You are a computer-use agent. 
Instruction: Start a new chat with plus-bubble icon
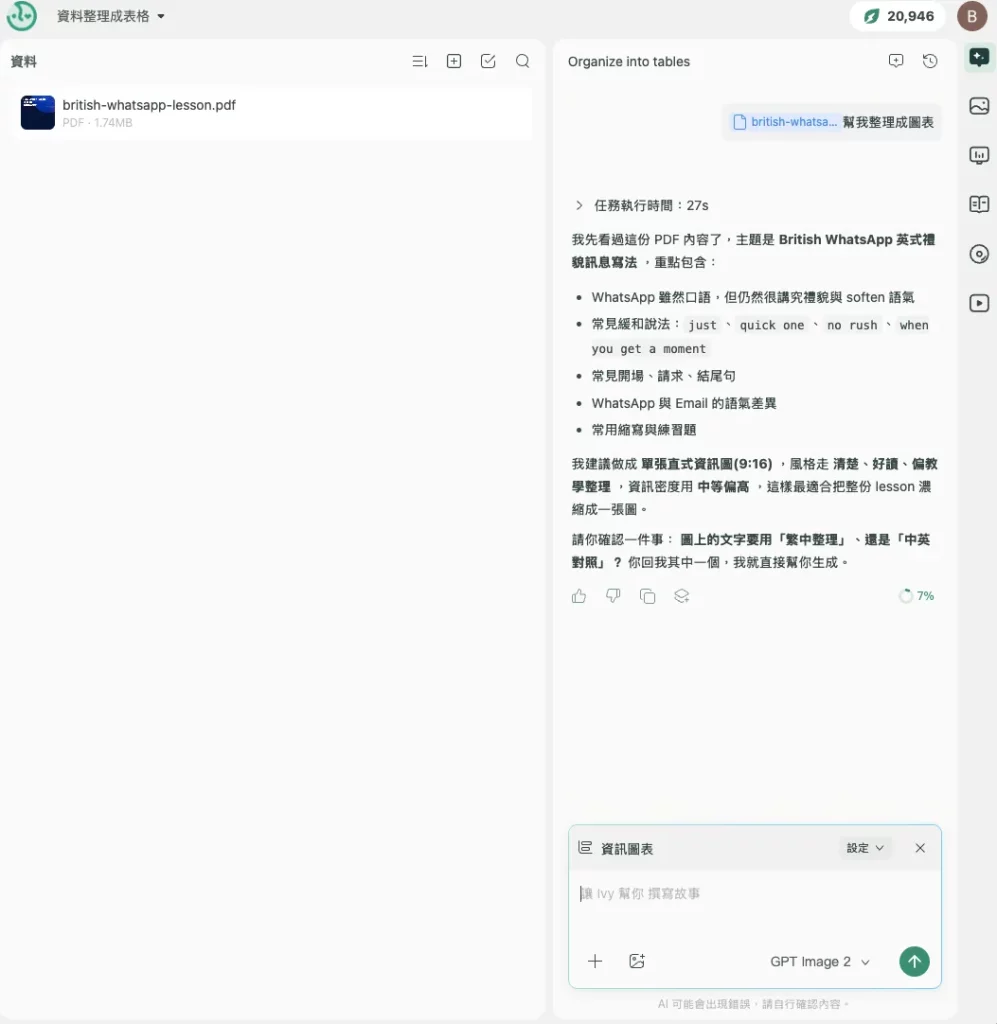[896, 61]
